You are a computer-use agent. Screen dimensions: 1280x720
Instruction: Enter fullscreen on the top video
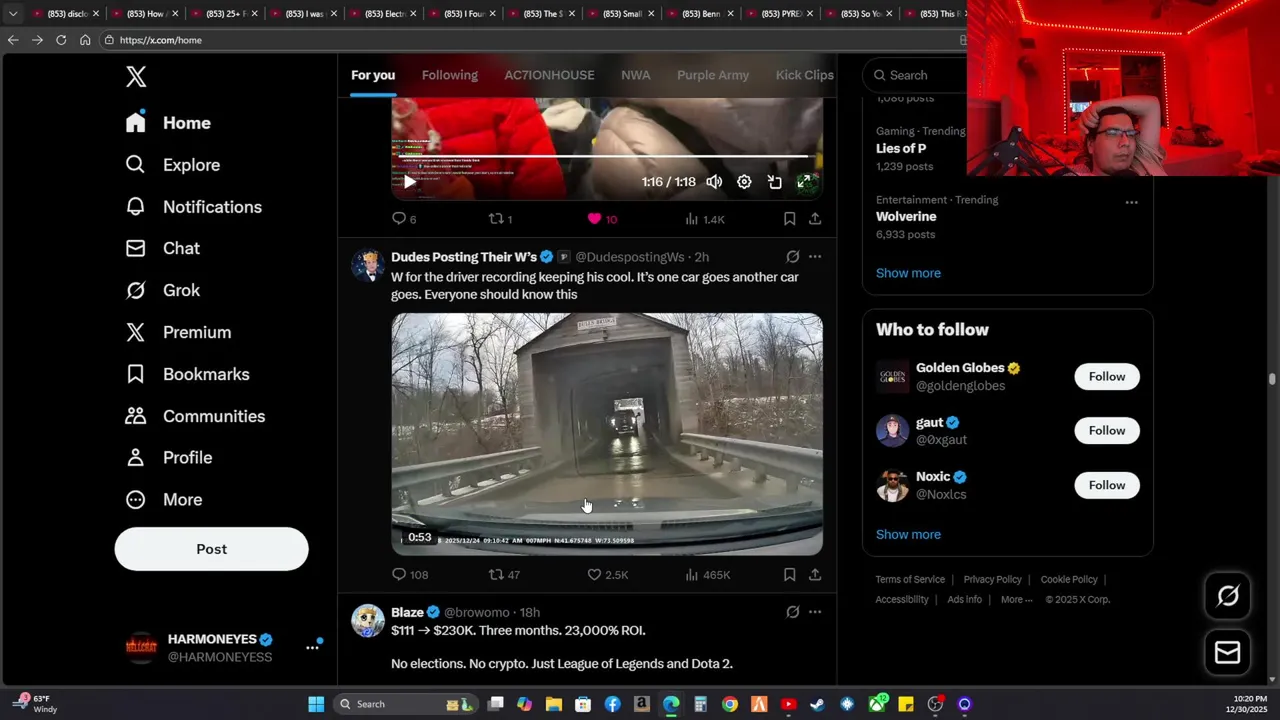[x=804, y=182]
